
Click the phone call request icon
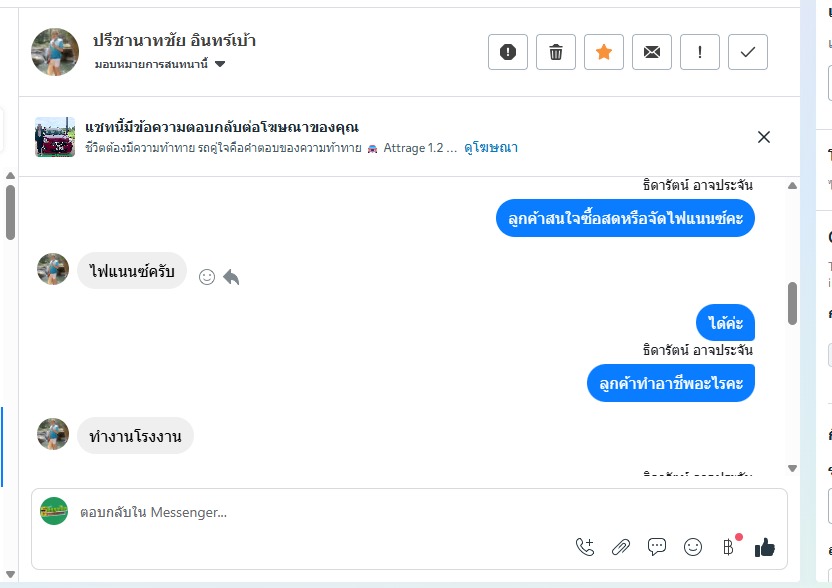point(585,547)
